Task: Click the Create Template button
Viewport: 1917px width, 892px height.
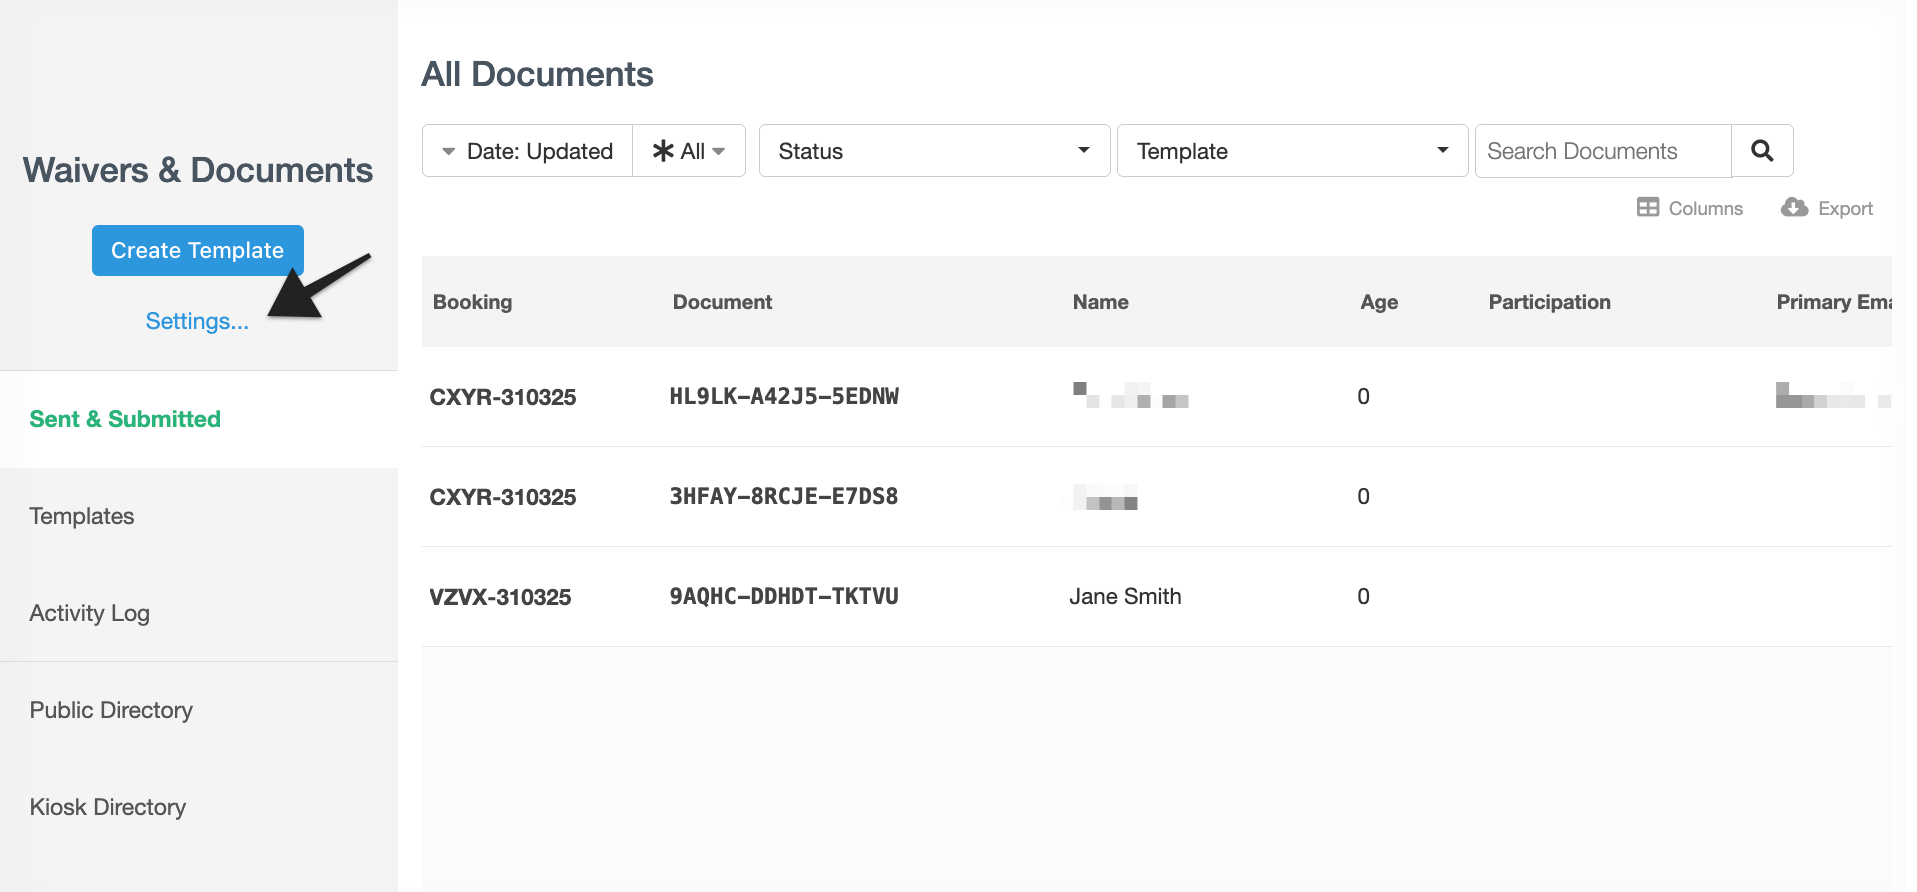Action: pyautogui.click(x=198, y=250)
